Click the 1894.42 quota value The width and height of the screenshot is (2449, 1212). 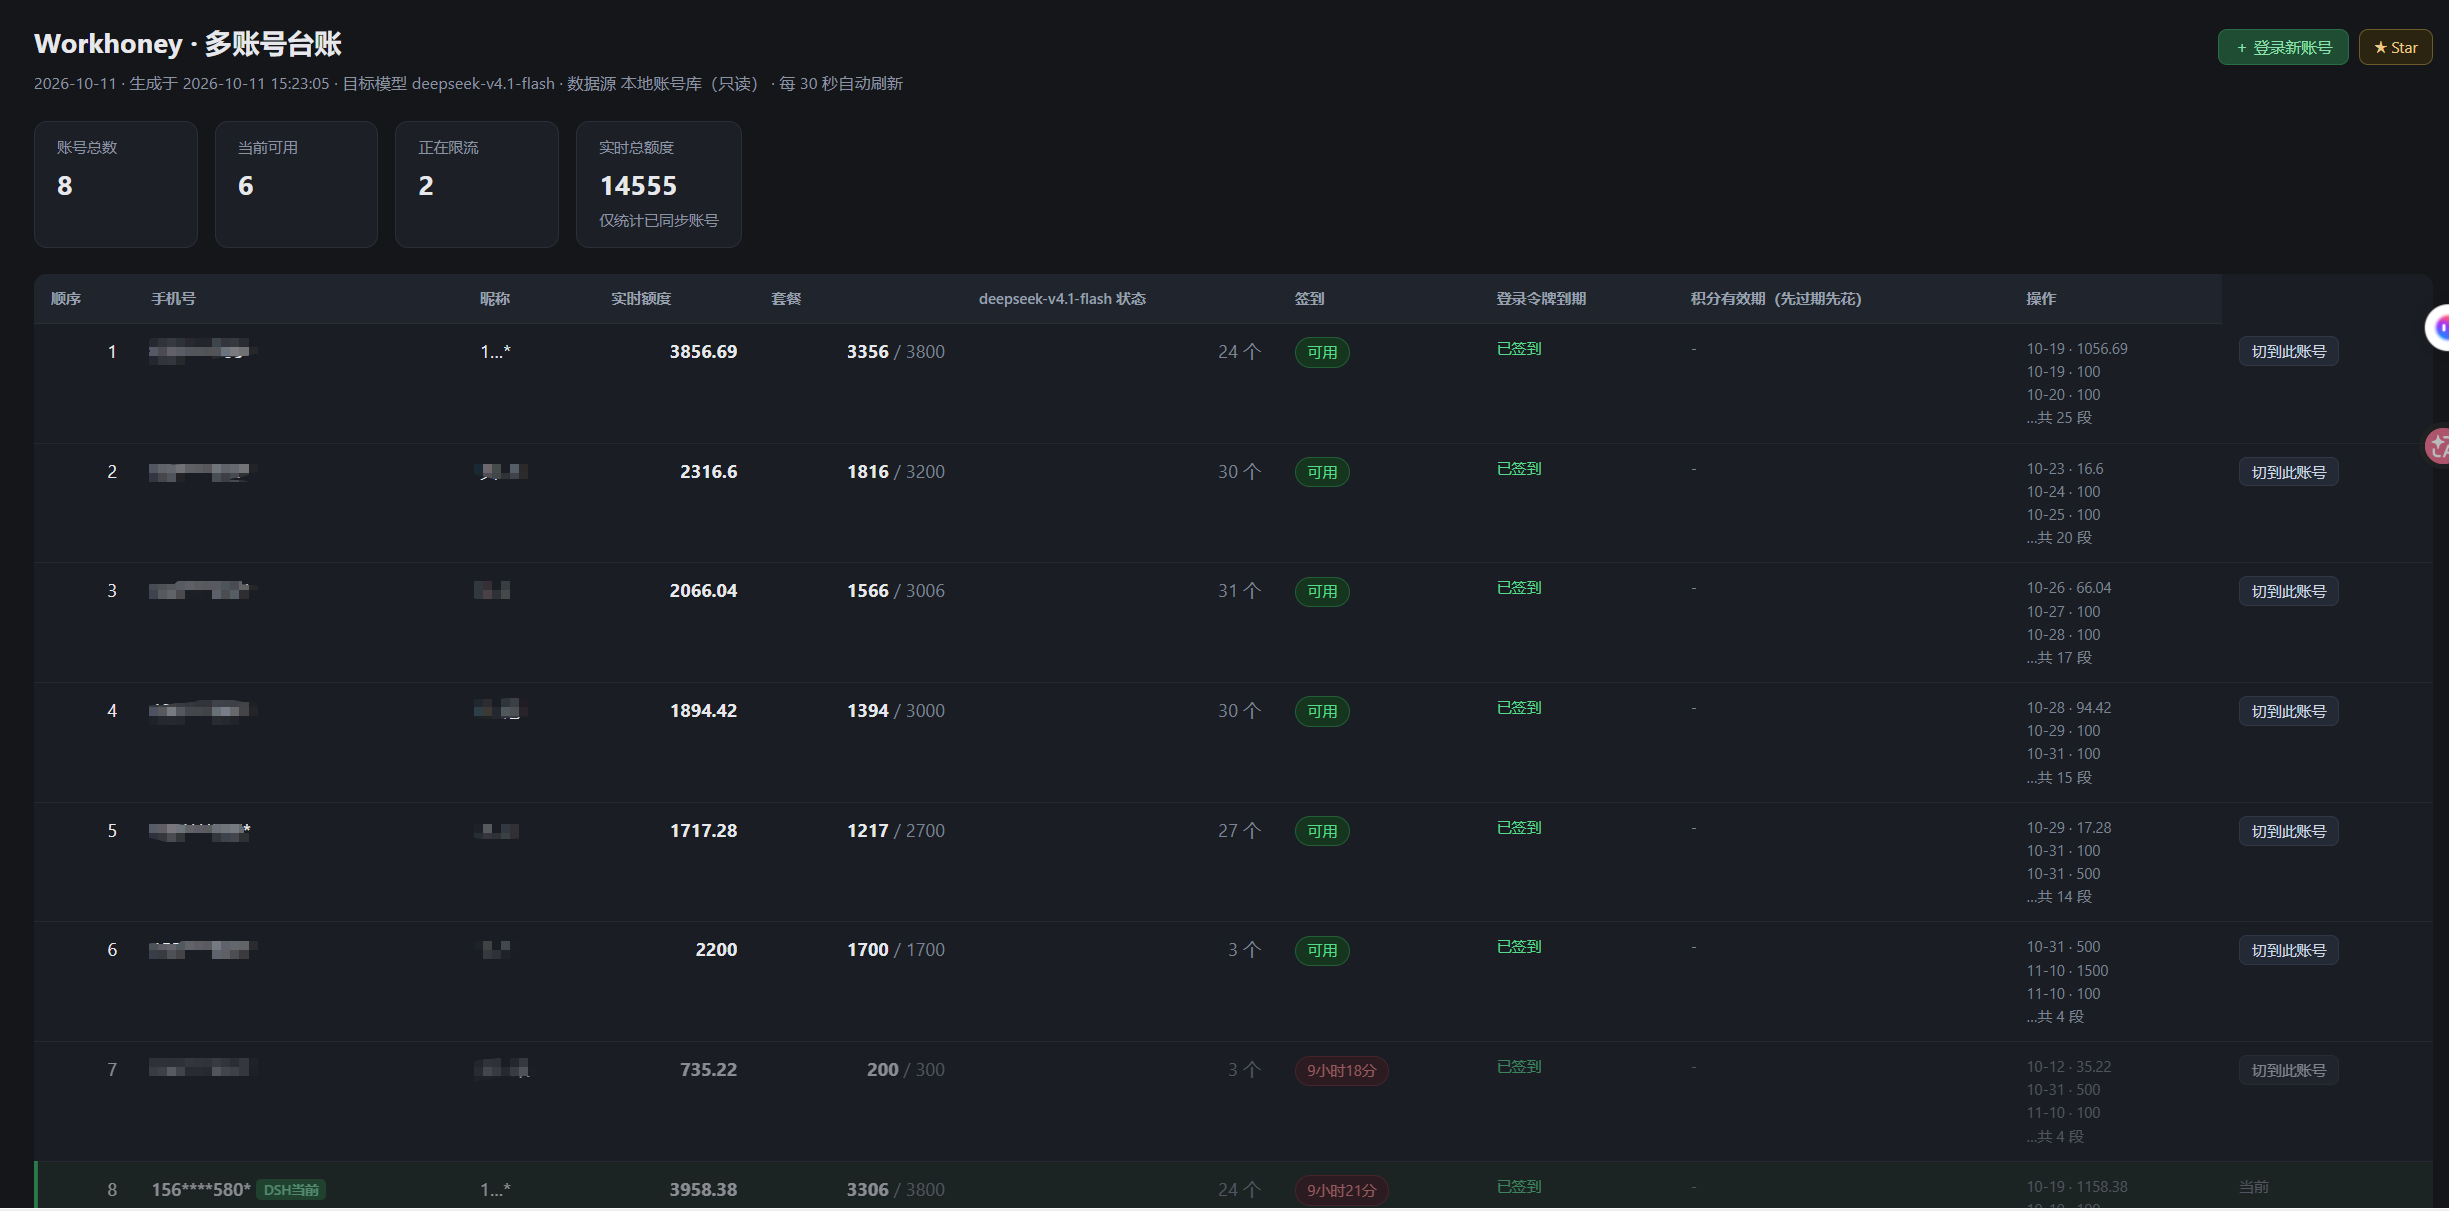703,711
